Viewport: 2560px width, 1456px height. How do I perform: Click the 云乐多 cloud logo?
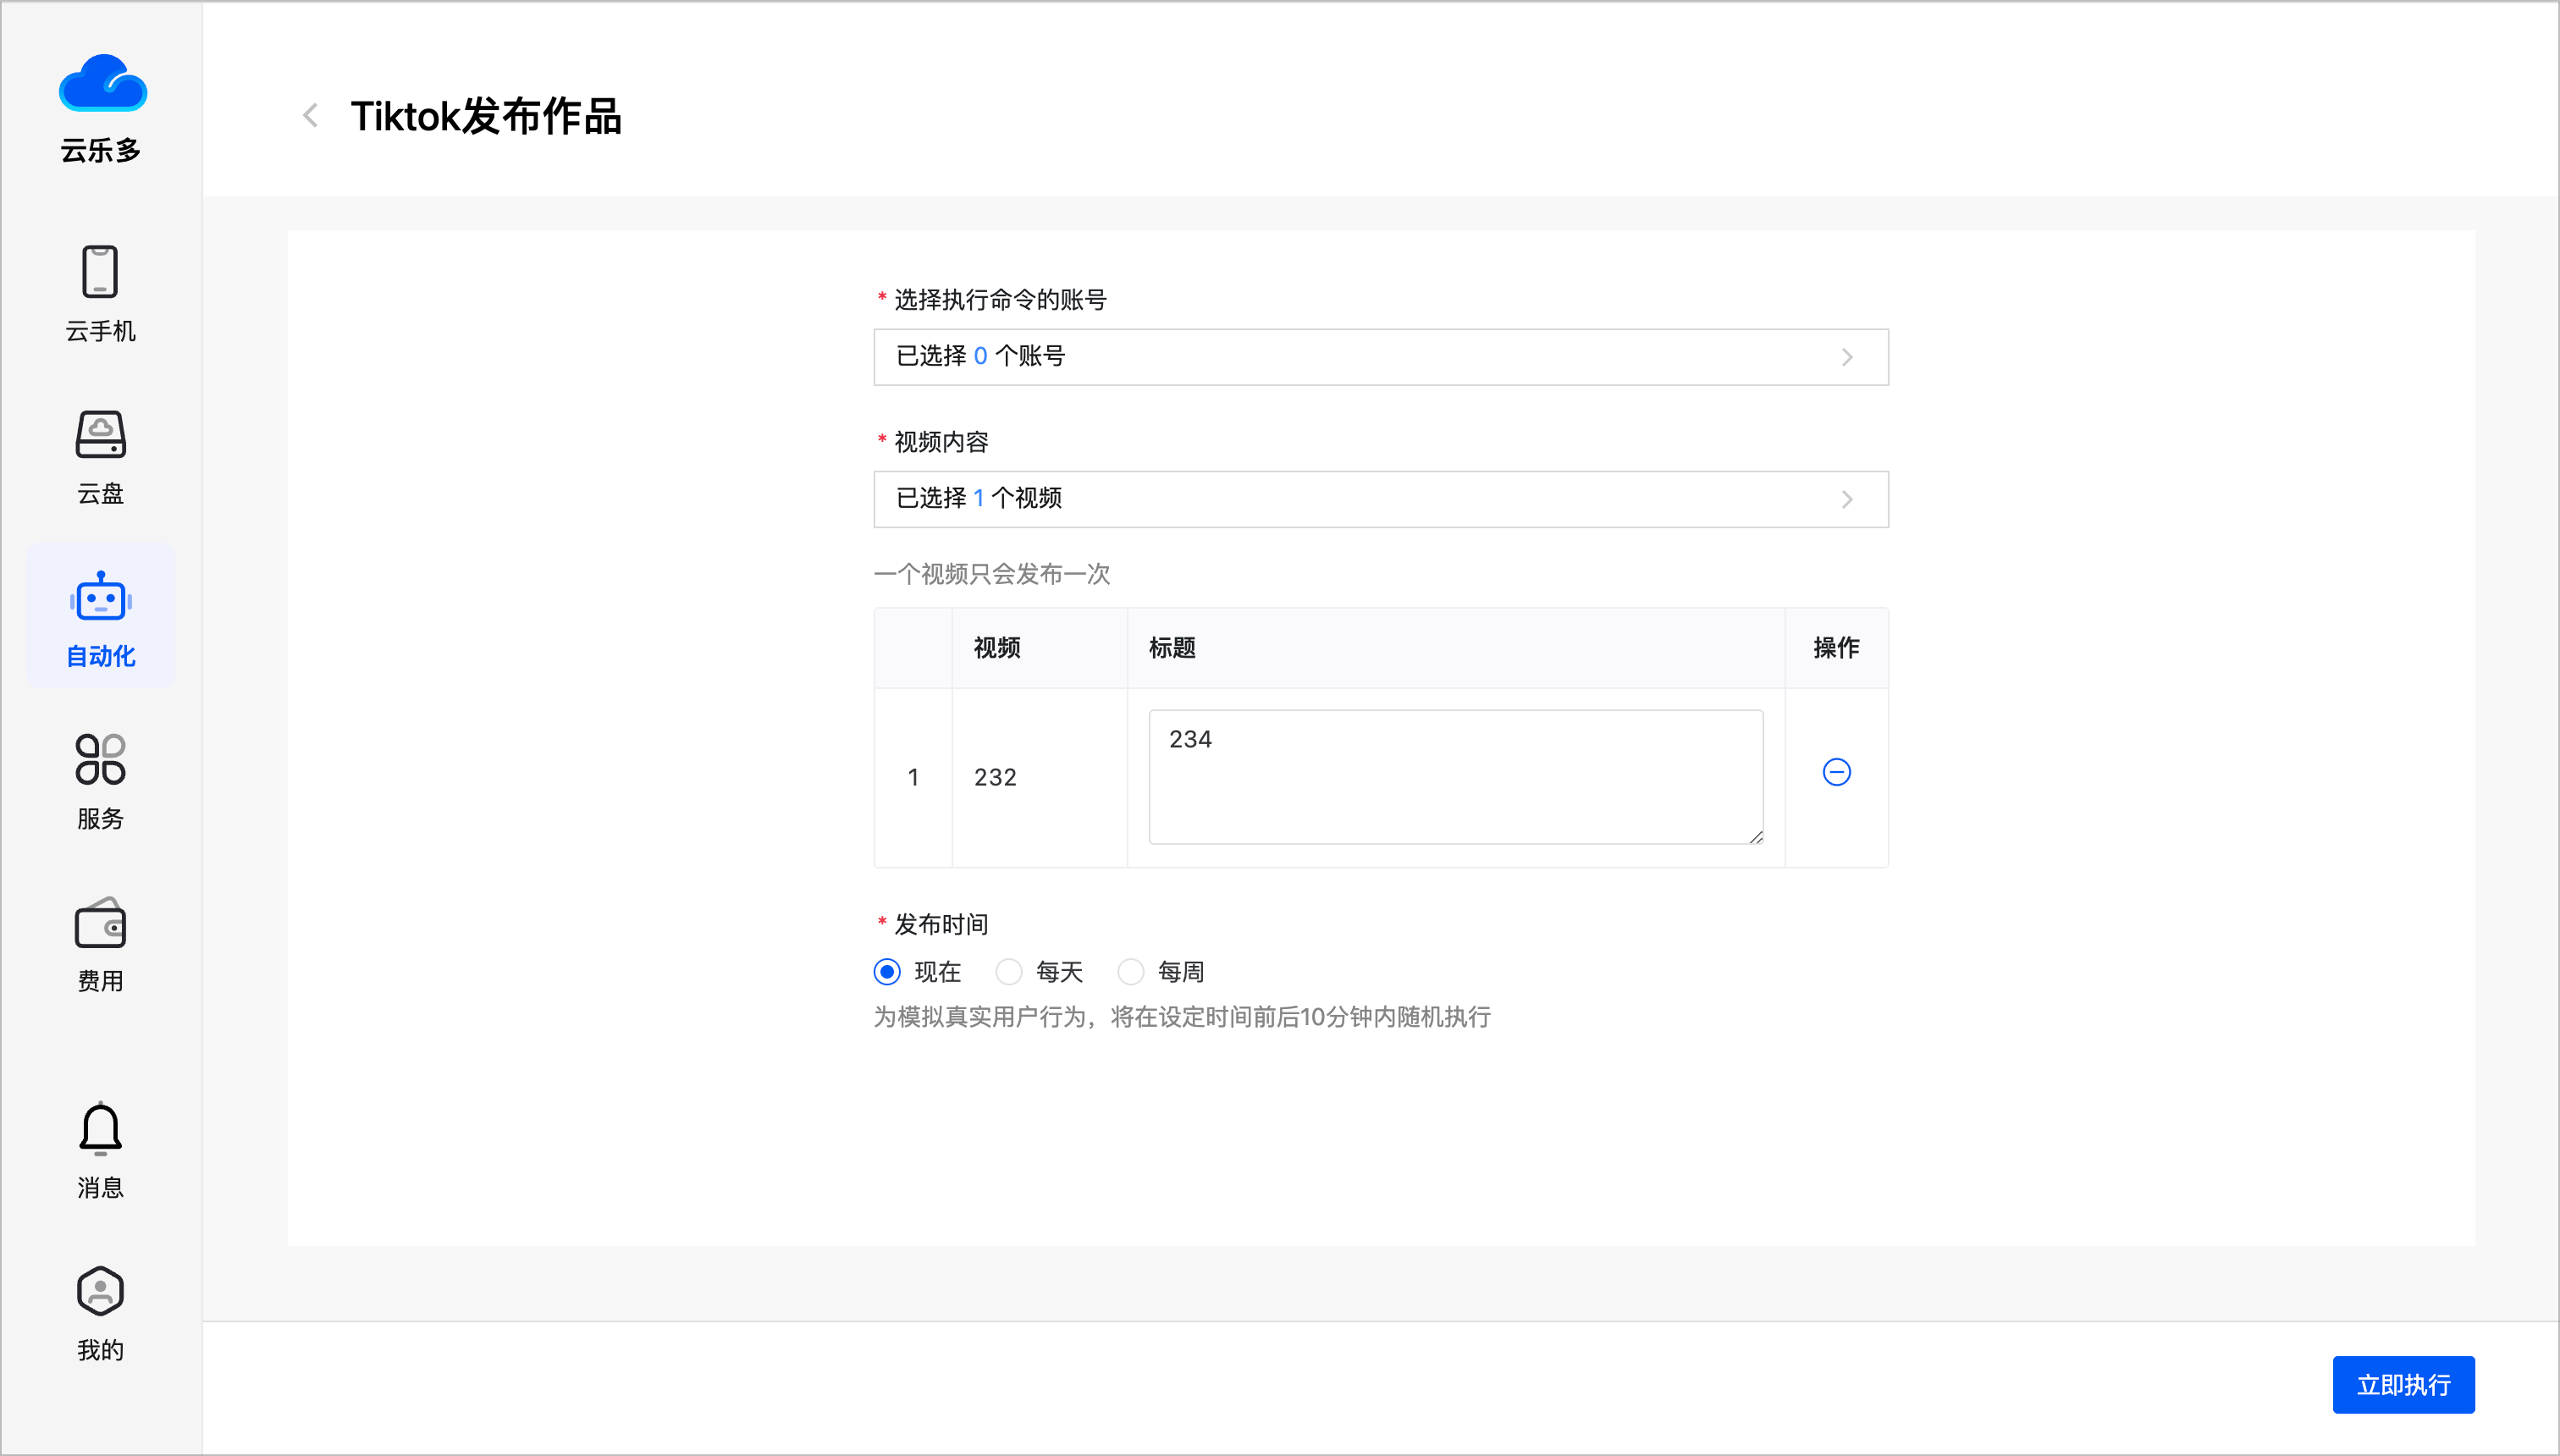click(x=102, y=83)
